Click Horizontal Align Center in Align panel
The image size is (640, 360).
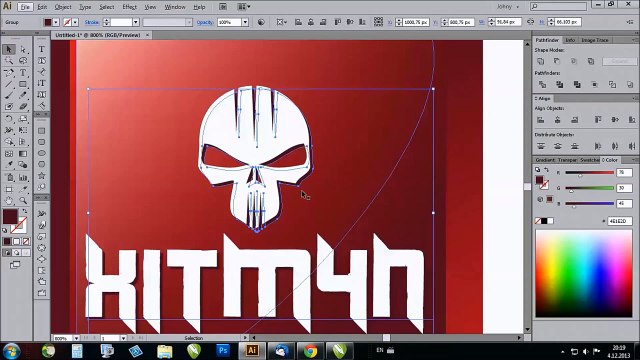[558, 120]
